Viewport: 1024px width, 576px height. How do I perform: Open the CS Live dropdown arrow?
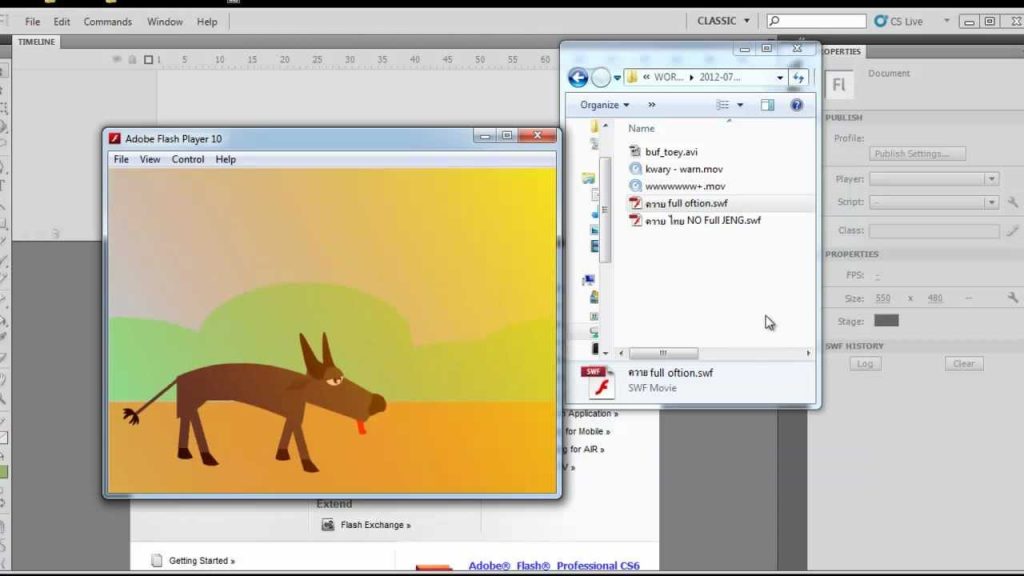coord(946,21)
